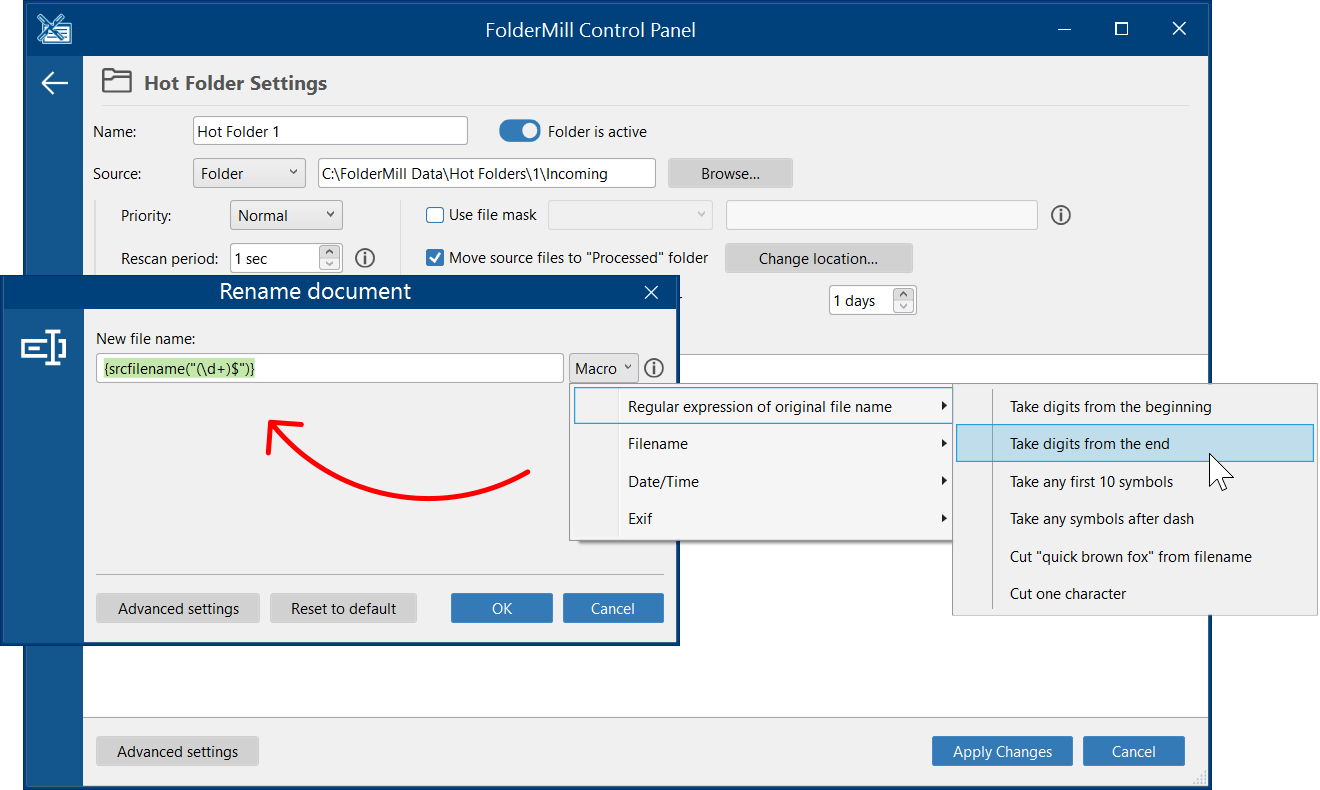This screenshot has width=1320, height=790.
Task: Click the rename document icon in dialog sidebar
Action: 44,348
